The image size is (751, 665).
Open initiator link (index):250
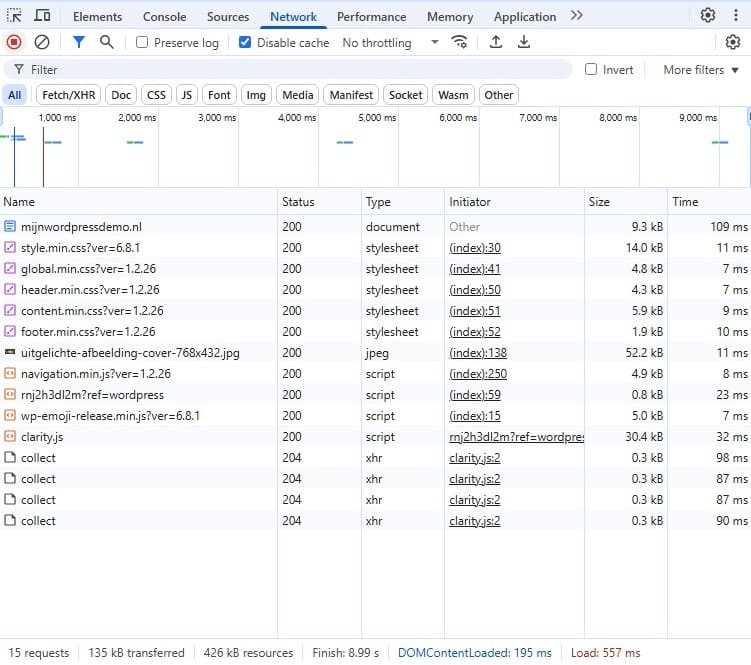478,374
